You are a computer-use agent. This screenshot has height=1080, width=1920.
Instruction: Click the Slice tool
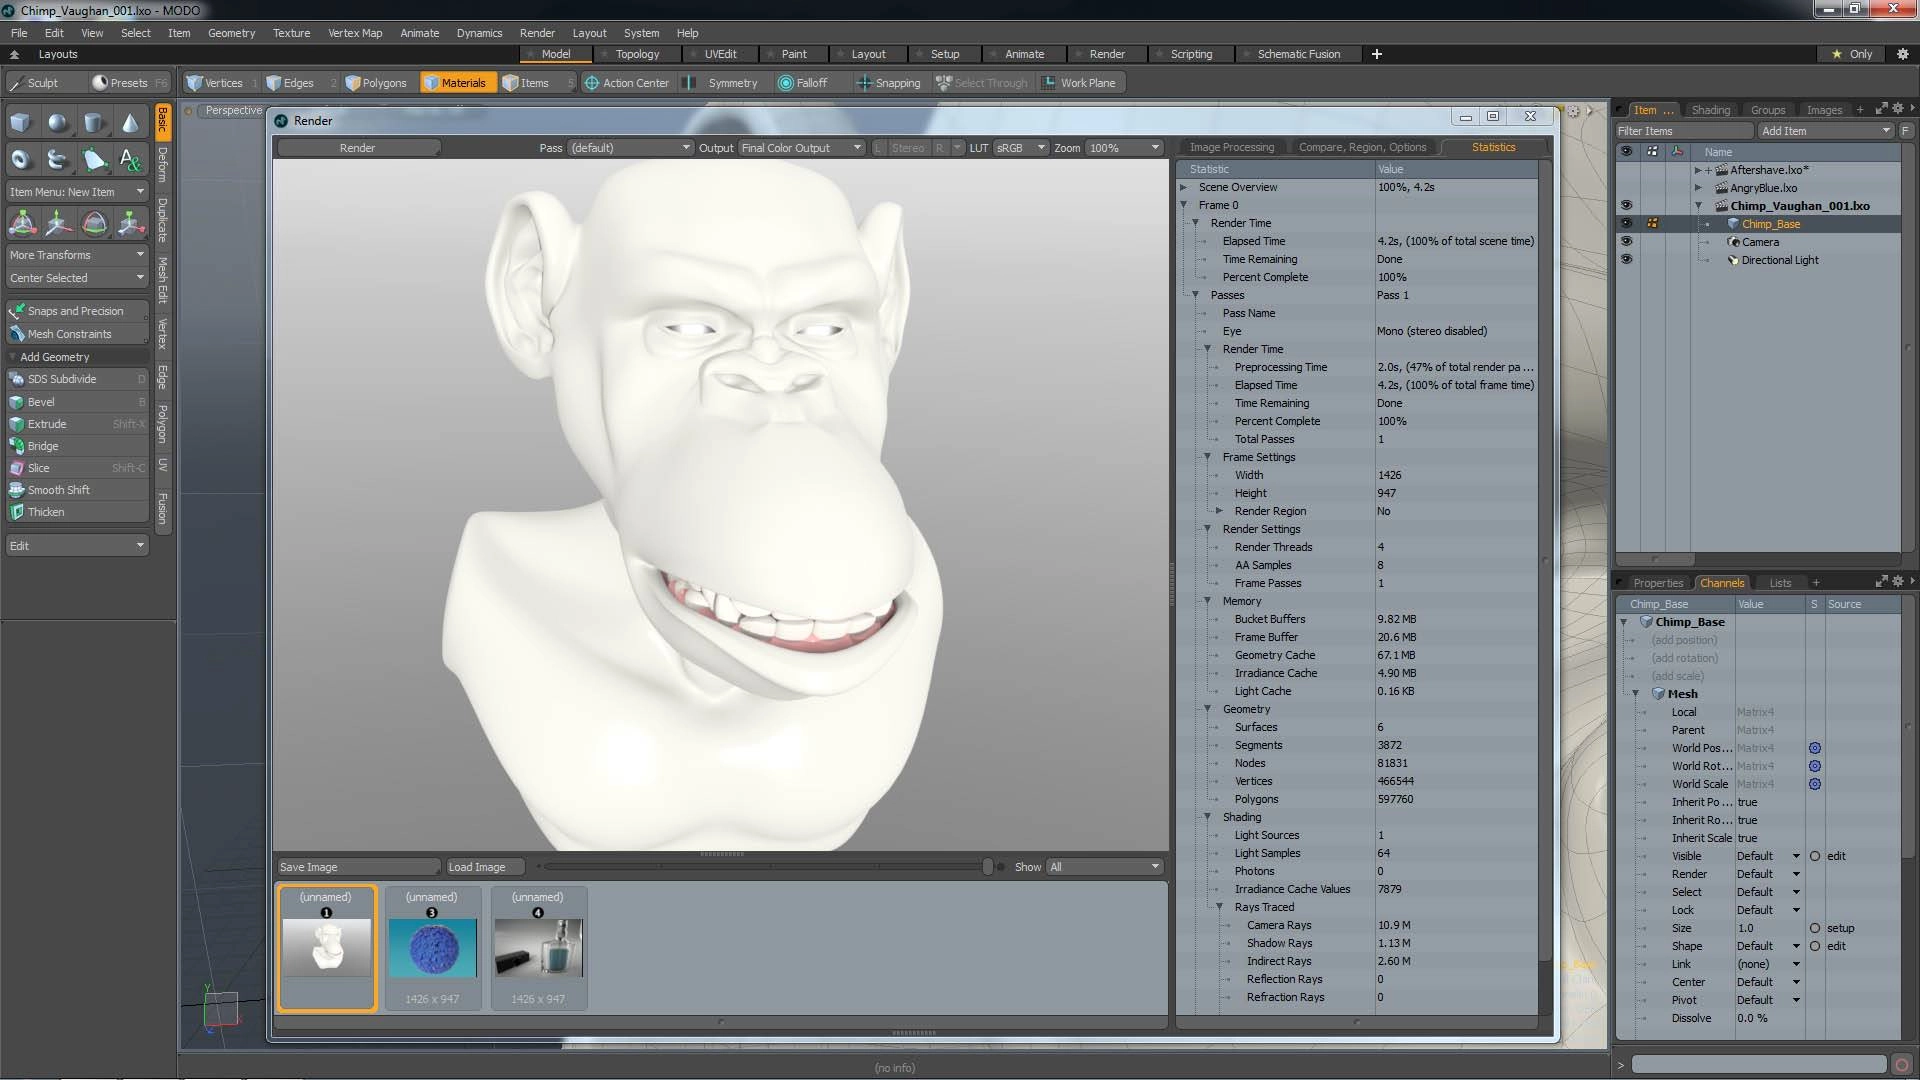click(77, 468)
